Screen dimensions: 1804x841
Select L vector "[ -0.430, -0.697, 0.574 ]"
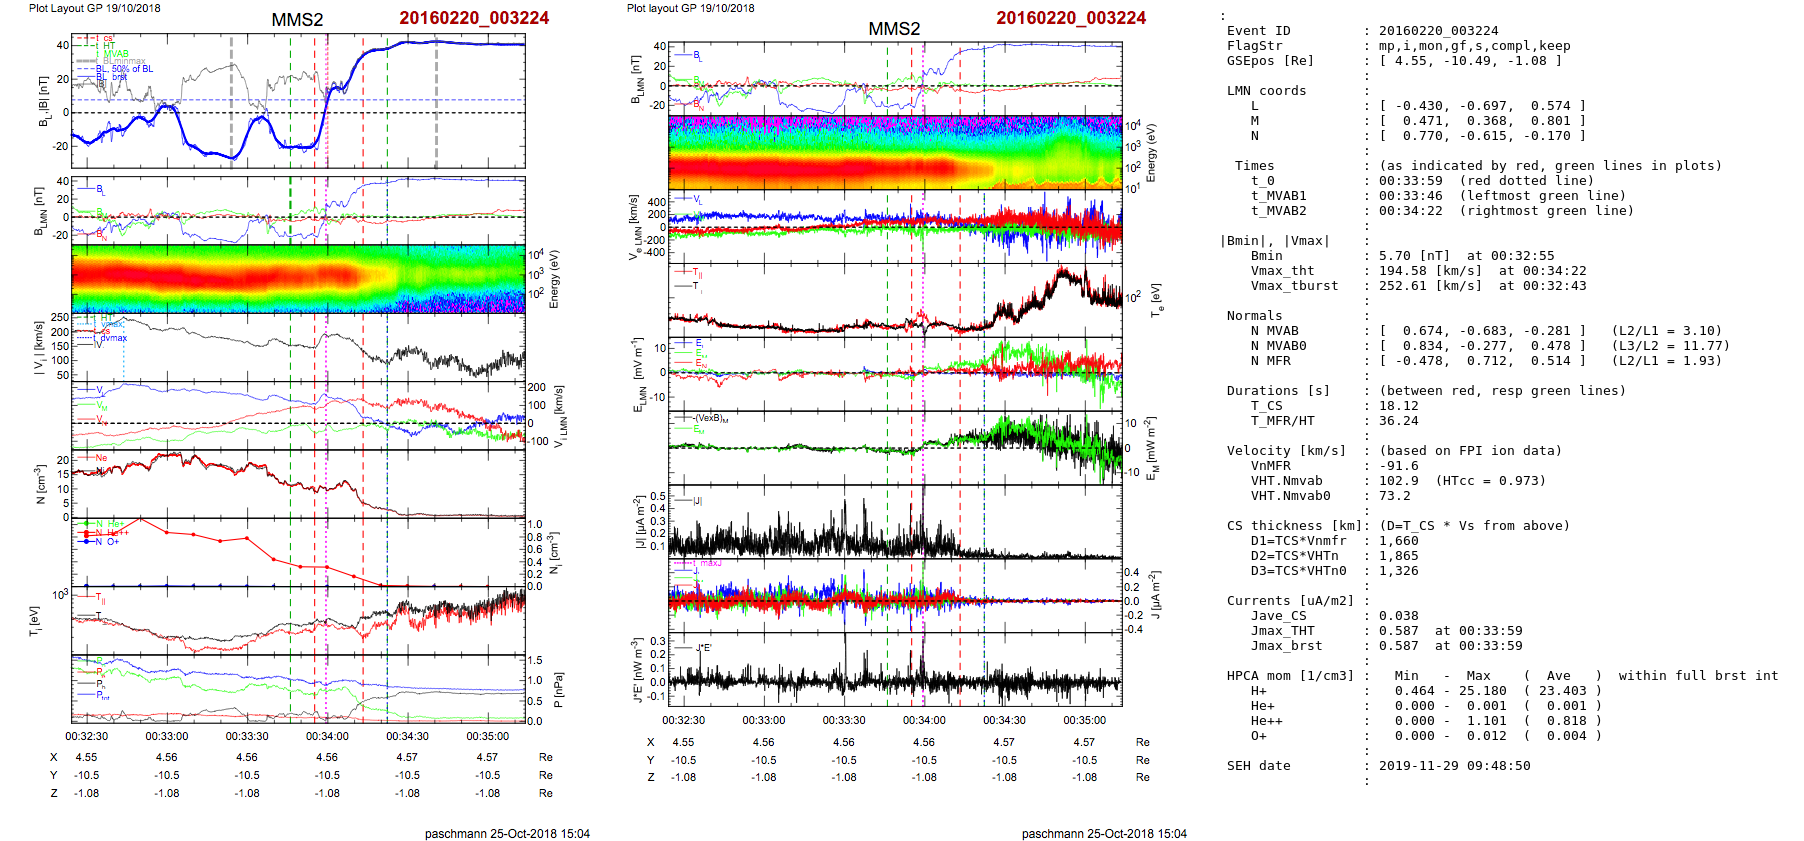click(x=1482, y=106)
